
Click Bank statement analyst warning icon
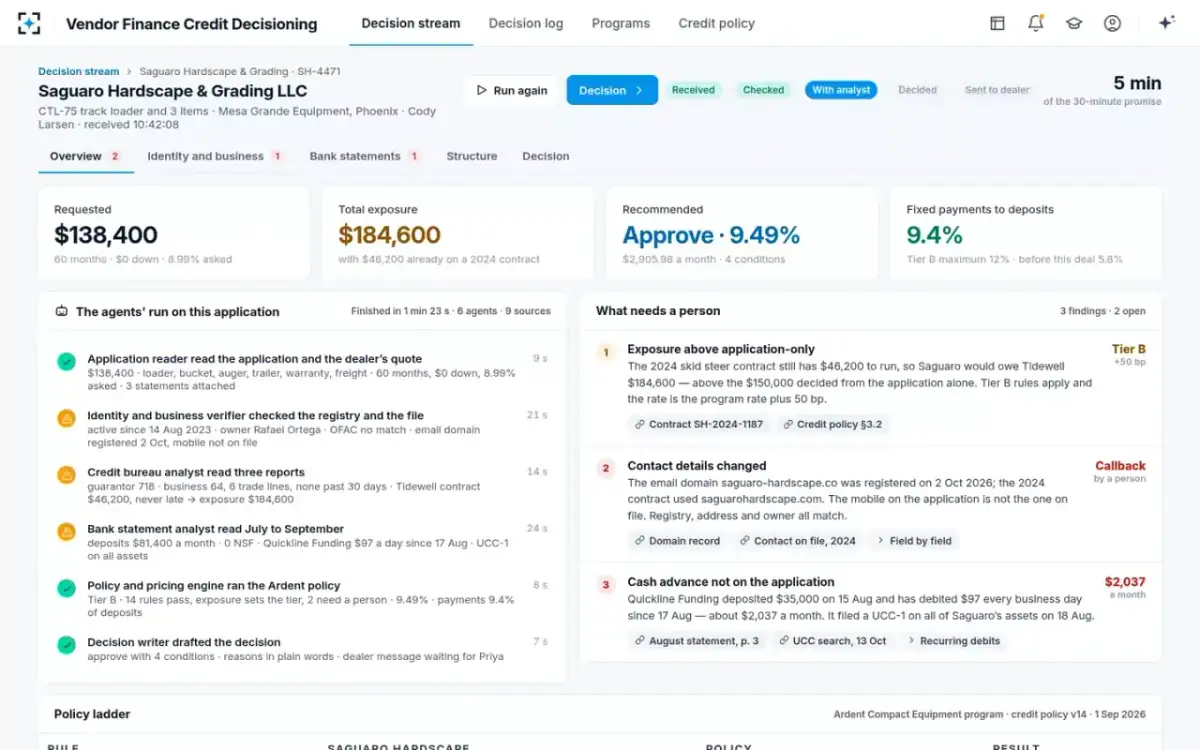[66, 531]
